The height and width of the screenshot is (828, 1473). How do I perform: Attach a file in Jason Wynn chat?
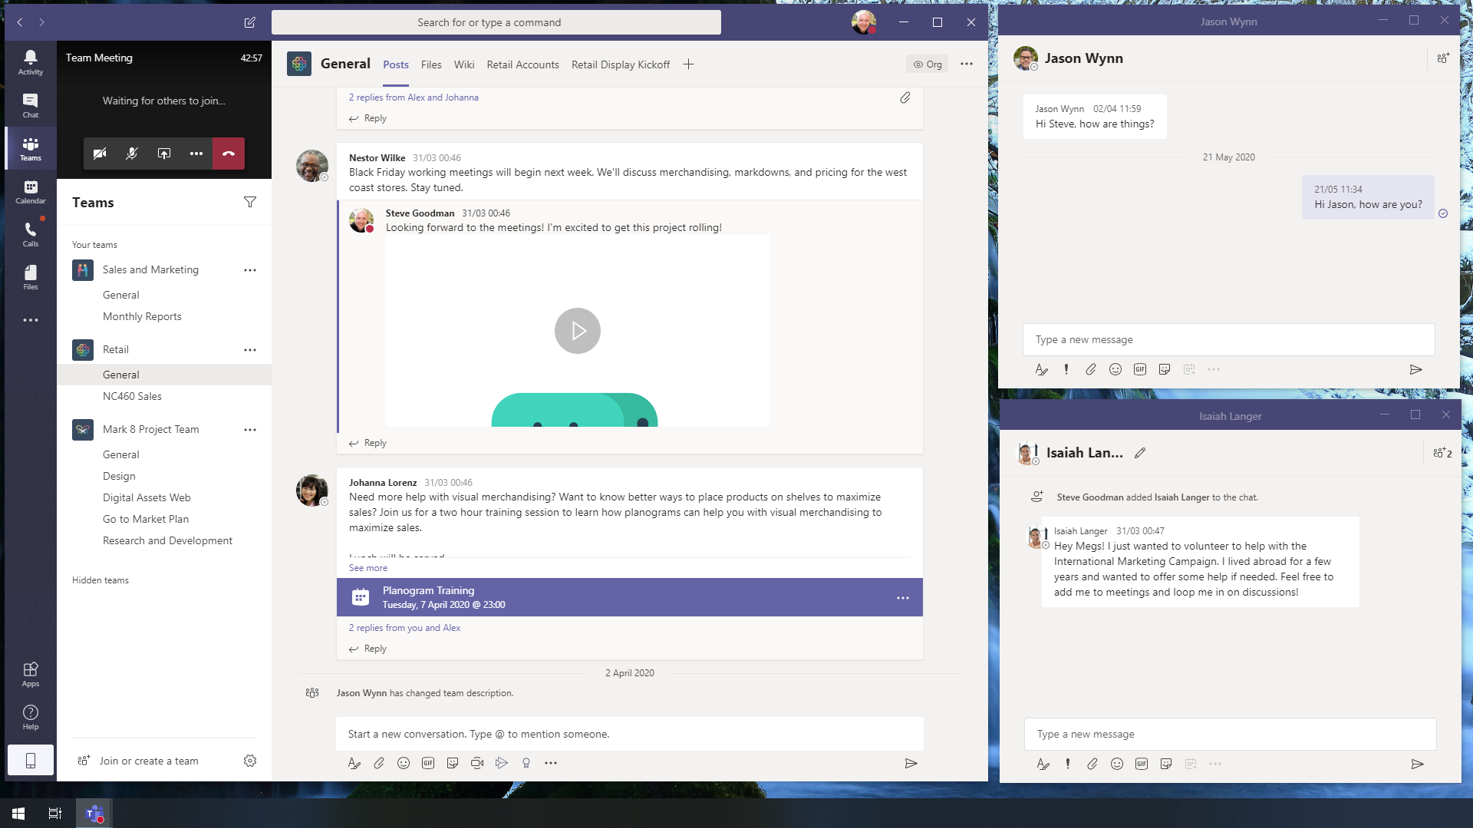tap(1091, 370)
